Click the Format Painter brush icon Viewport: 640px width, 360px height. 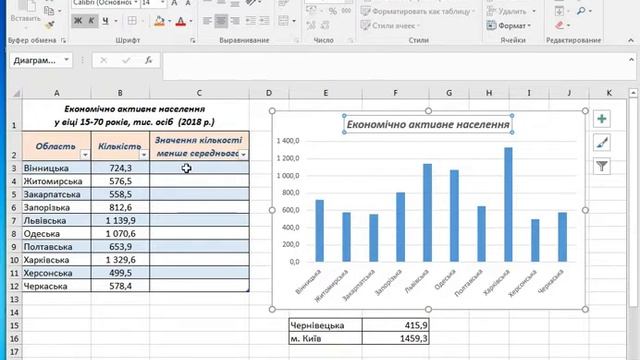(x=50, y=25)
